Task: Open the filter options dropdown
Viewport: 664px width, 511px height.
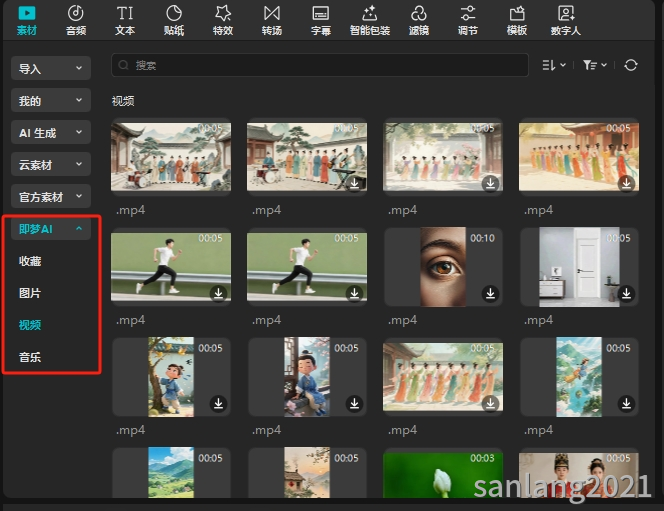Action: click(x=595, y=65)
